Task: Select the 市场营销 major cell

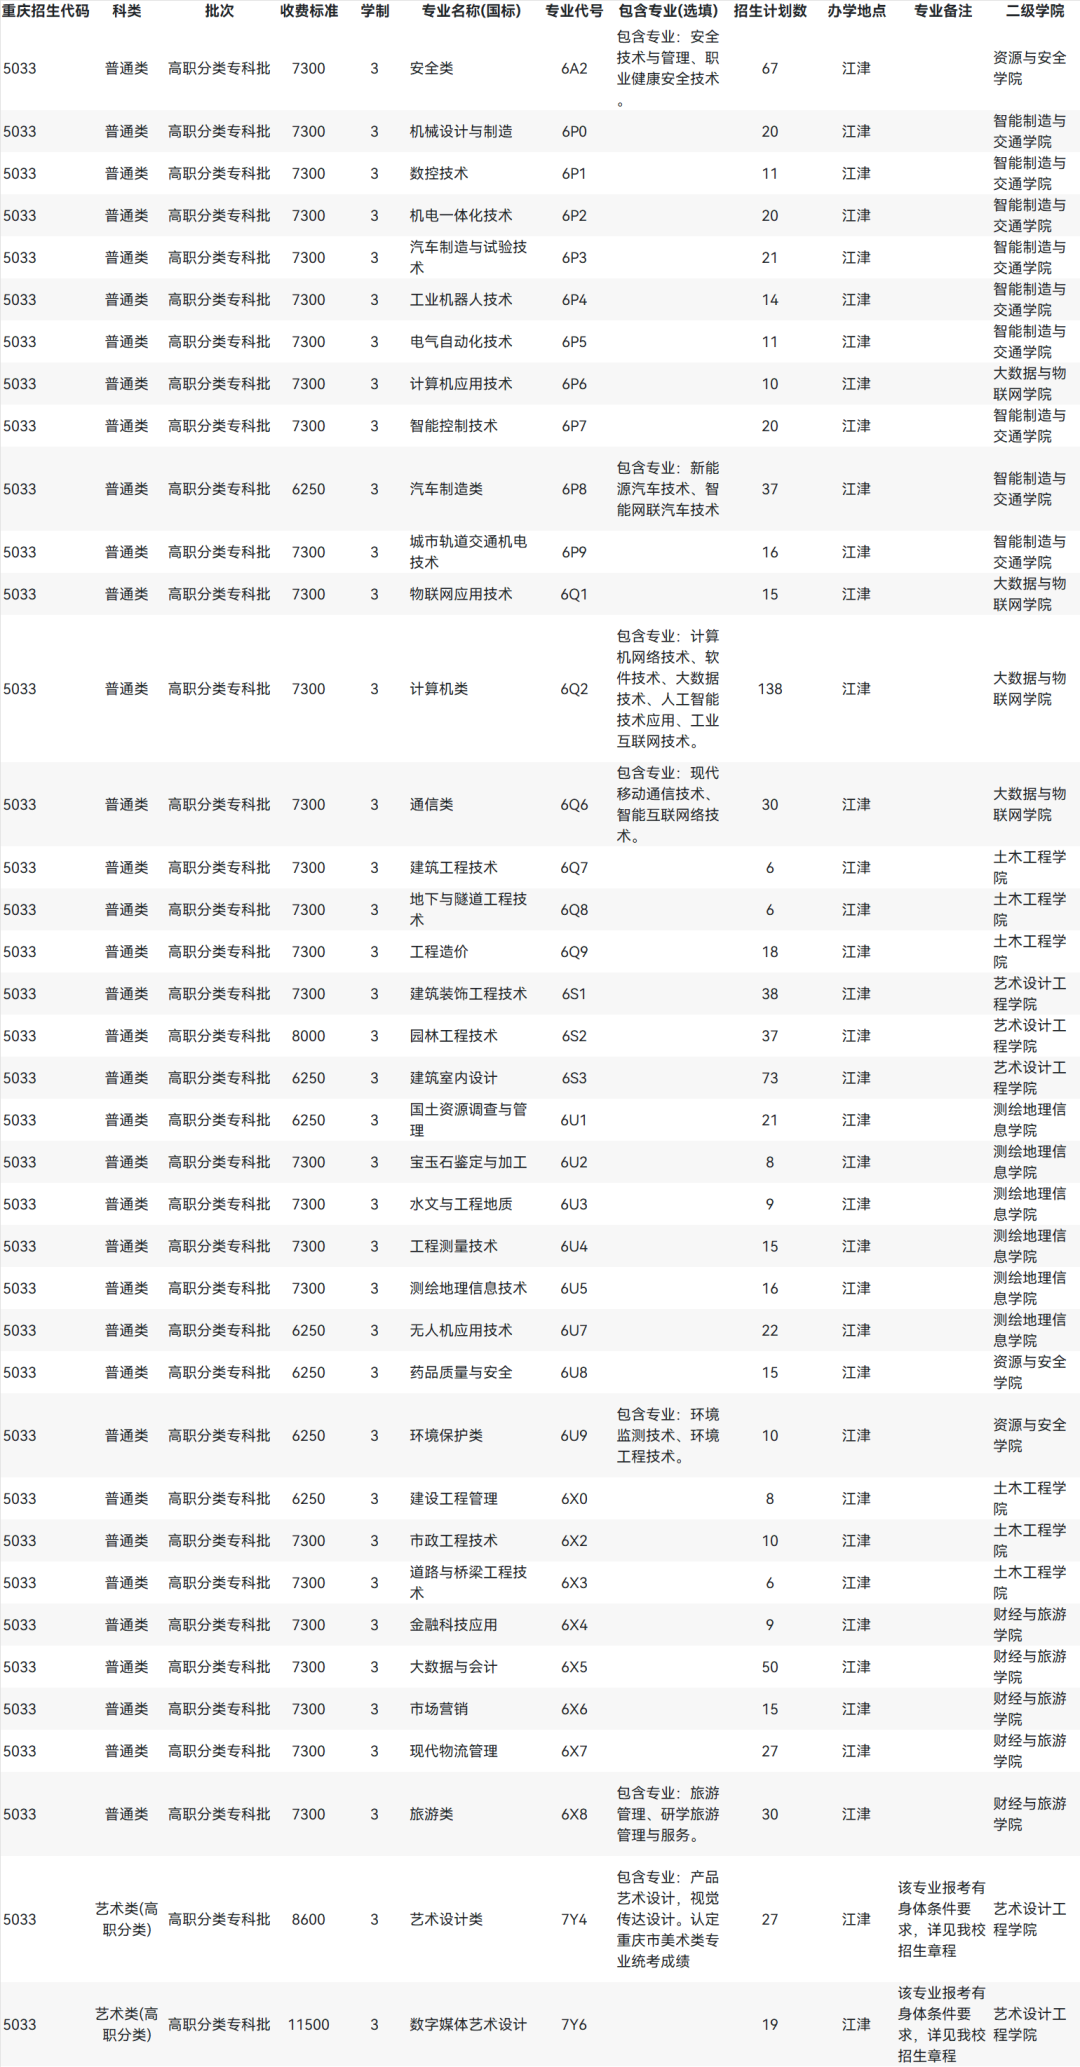Action: pyautogui.click(x=439, y=1708)
